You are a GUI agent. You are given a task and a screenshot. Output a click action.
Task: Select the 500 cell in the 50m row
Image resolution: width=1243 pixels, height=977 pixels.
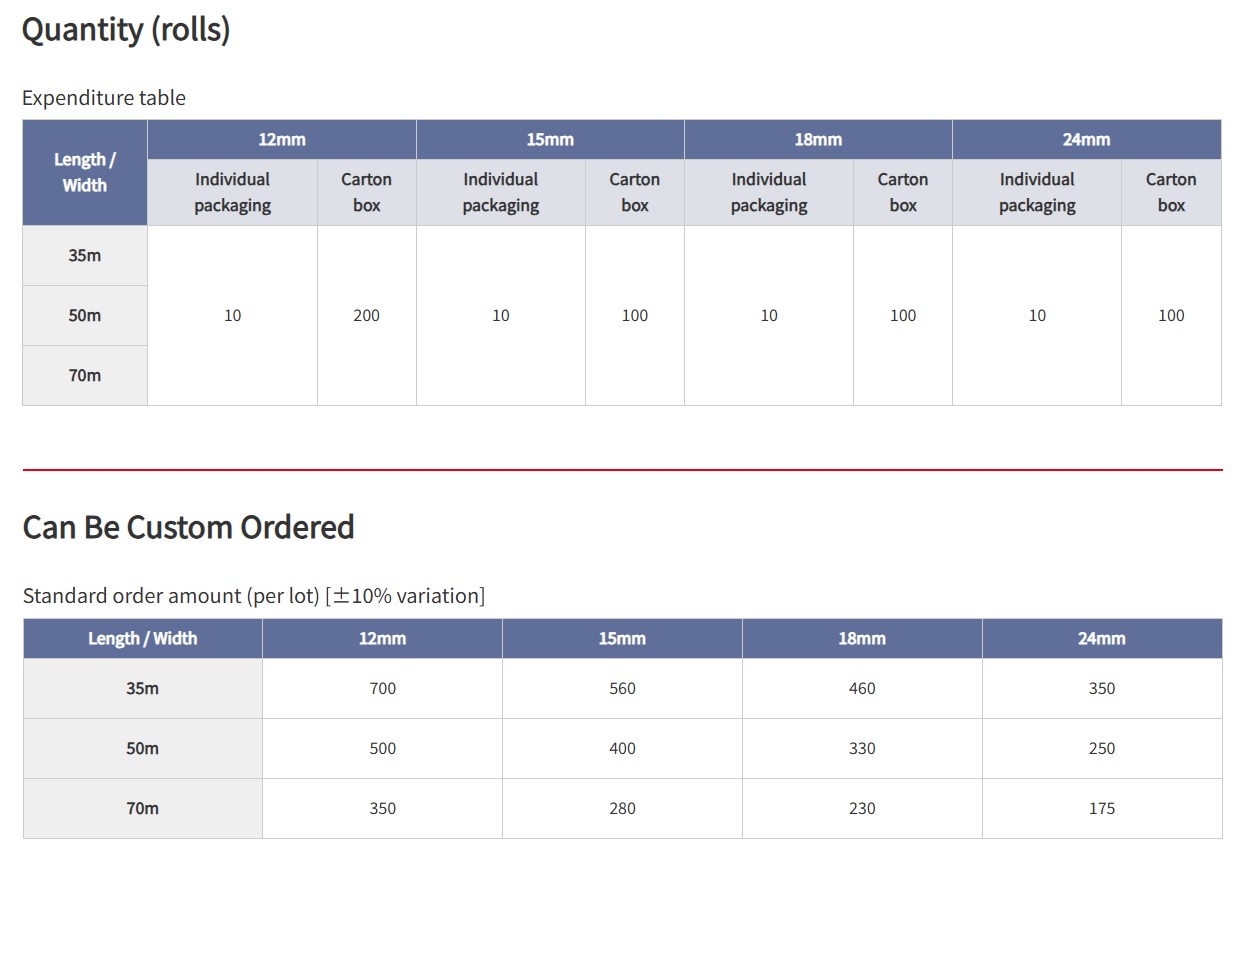382,749
